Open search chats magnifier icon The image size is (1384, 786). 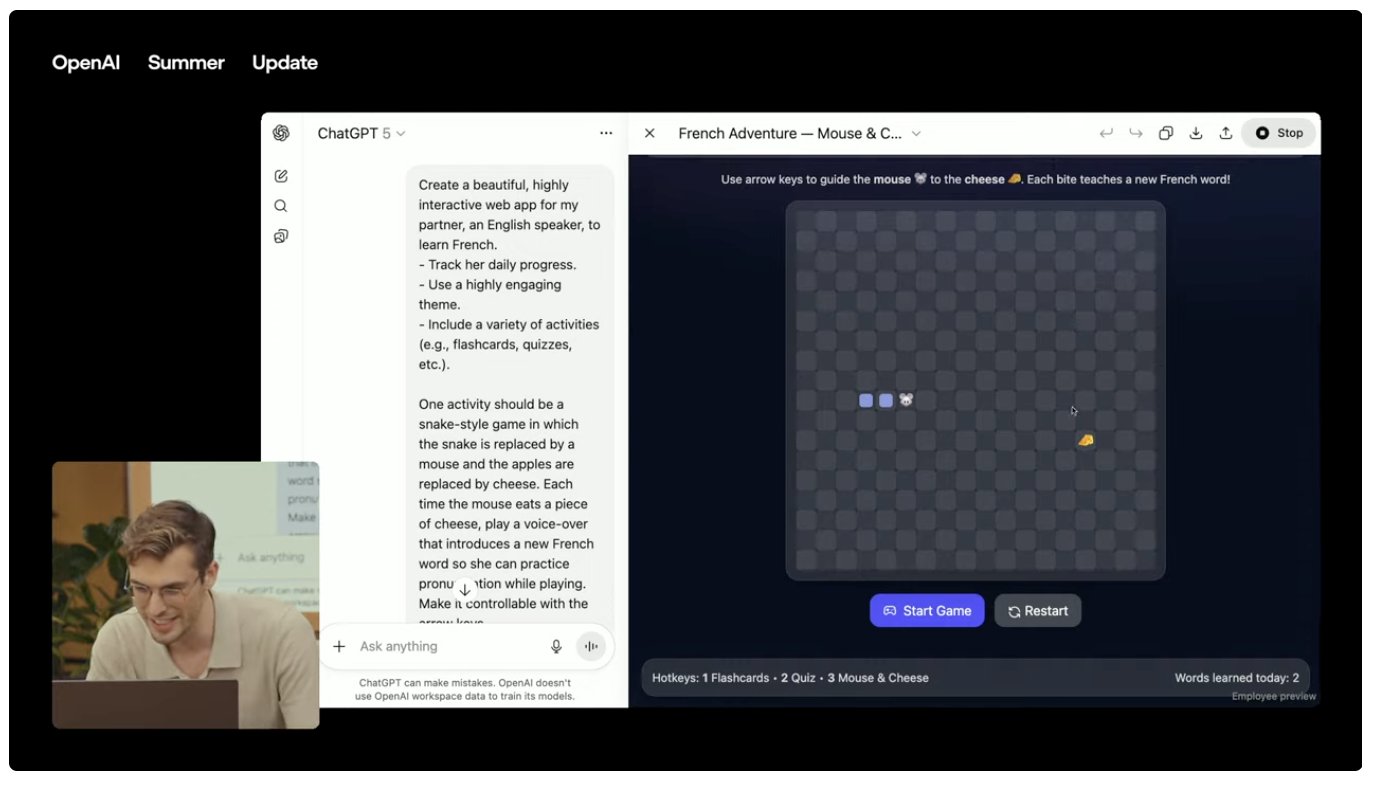click(281, 206)
